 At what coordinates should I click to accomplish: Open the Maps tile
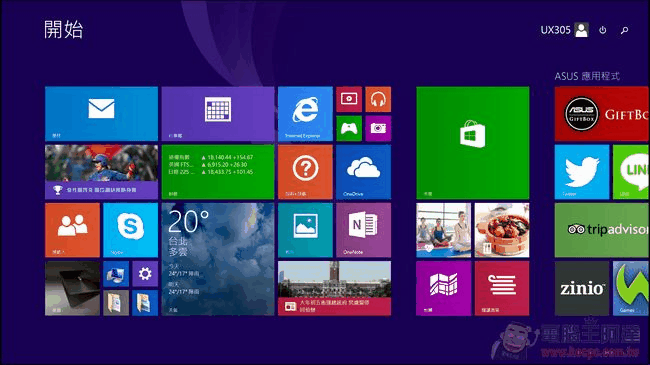pyautogui.click(x=444, y=288)
